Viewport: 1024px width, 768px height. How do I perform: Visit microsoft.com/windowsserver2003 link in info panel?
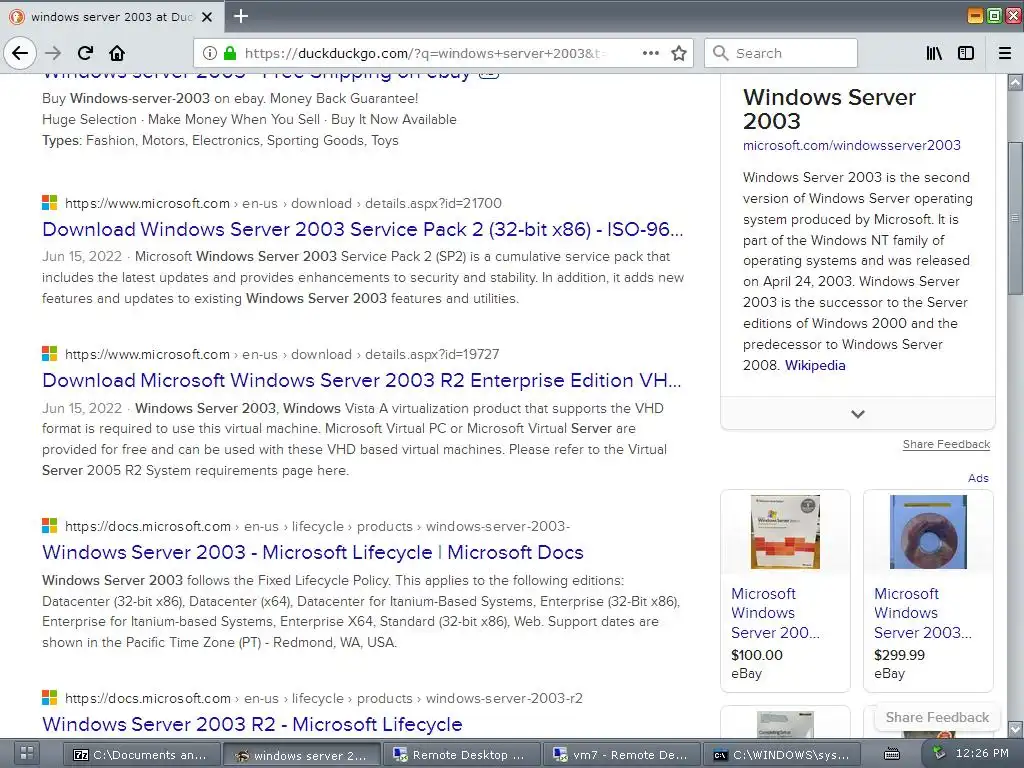(x=852, y=145)
